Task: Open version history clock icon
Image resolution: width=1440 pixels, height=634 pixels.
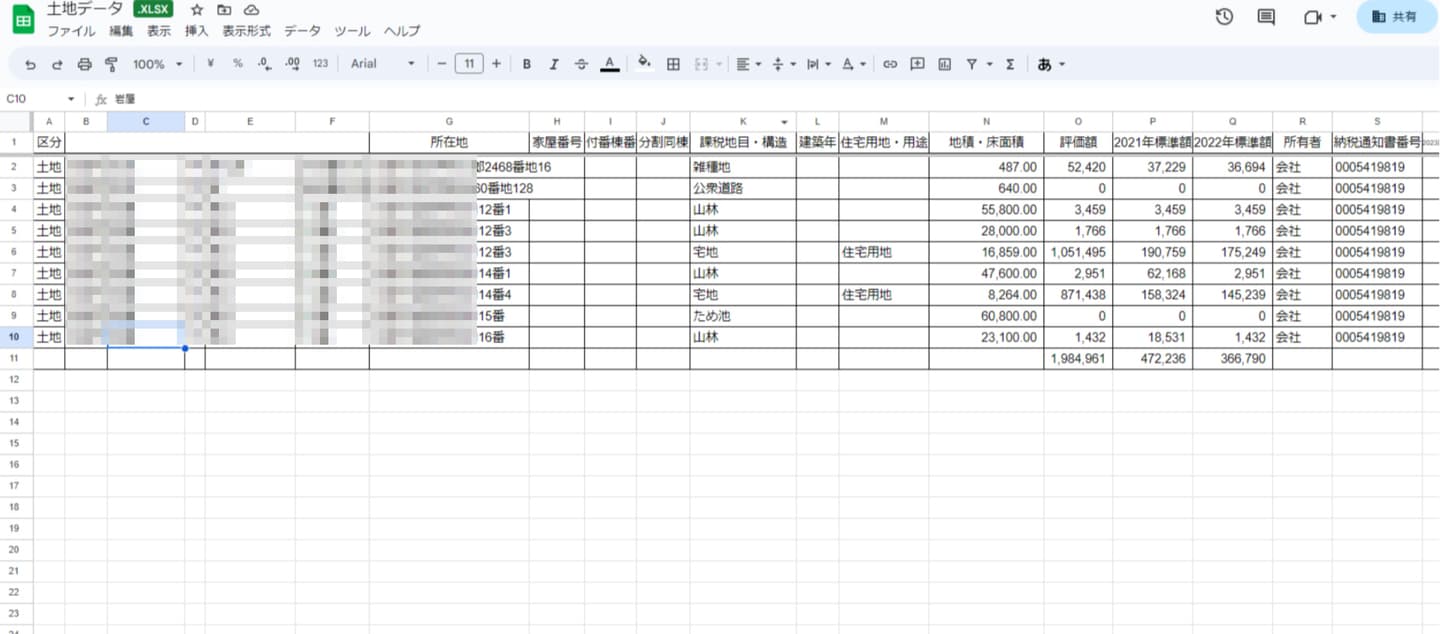Action: [1224, 17]
